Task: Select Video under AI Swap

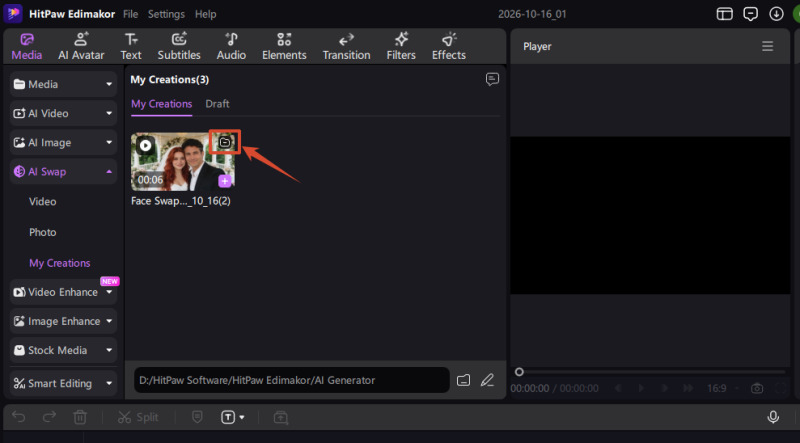Action: pyautogui.click(x=43, y=202)
